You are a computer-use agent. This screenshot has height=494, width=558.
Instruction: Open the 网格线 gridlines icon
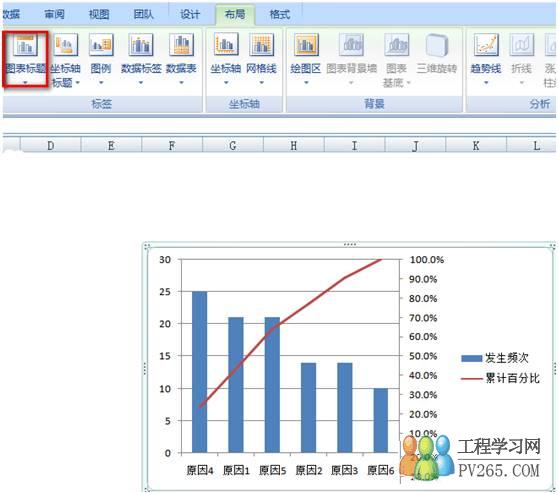click(x=262, y=45)
